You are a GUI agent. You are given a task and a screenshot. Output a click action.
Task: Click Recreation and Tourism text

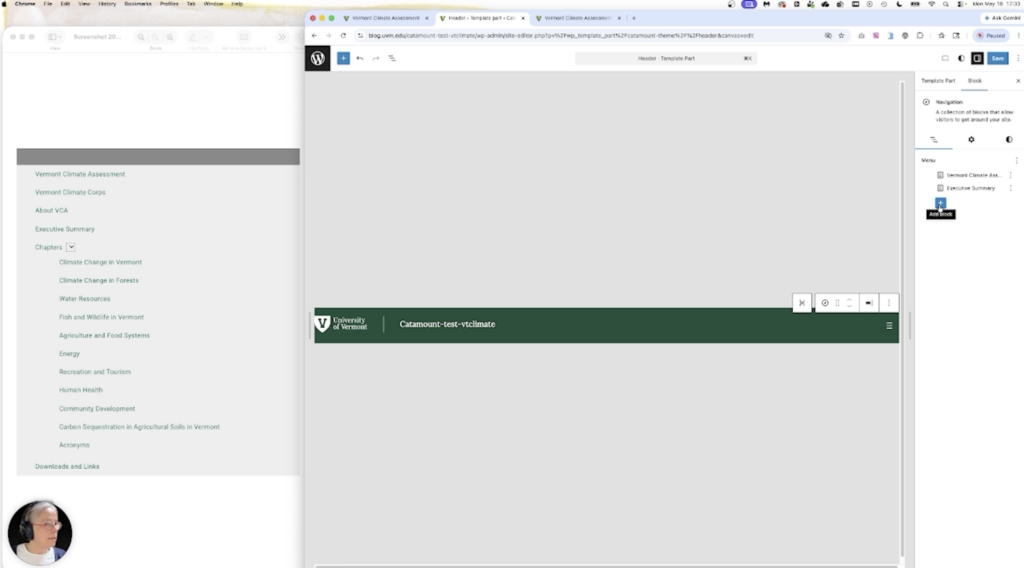[x=95, y=371]
